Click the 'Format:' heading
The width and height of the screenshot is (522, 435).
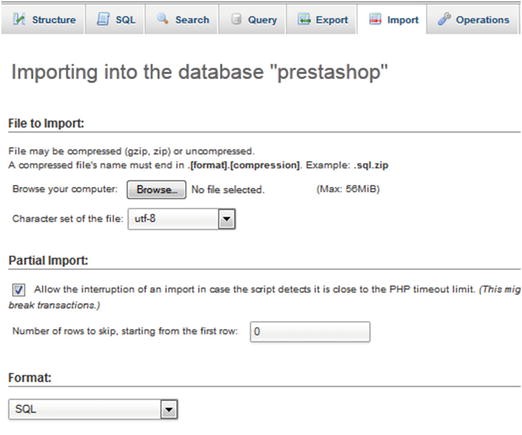pos(30,378)
